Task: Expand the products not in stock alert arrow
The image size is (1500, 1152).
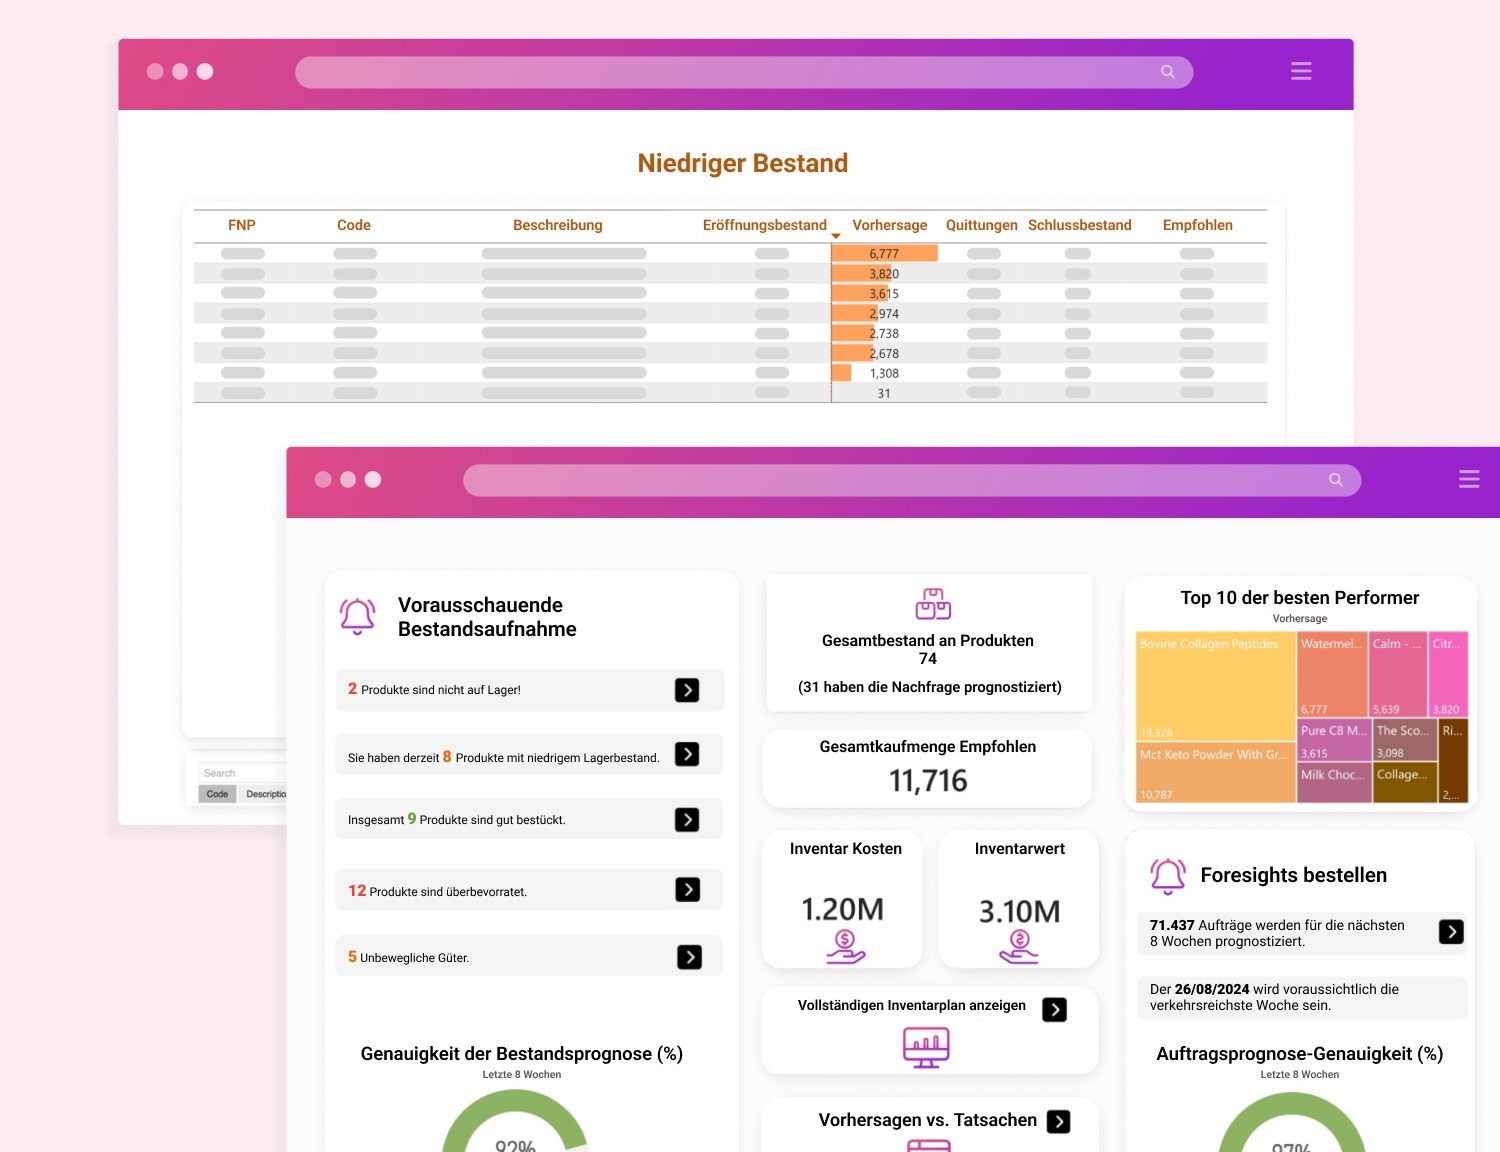Action: 687,690
